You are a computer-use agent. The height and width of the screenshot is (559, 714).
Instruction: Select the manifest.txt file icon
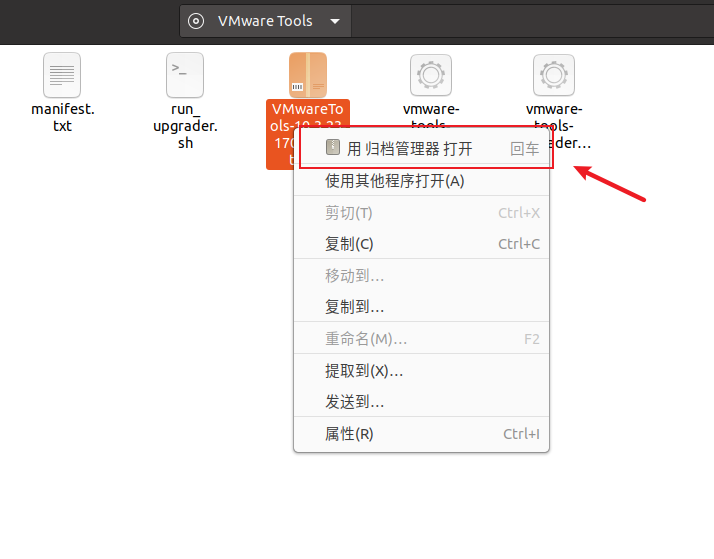pyautogui.click(x=62, y=75)
